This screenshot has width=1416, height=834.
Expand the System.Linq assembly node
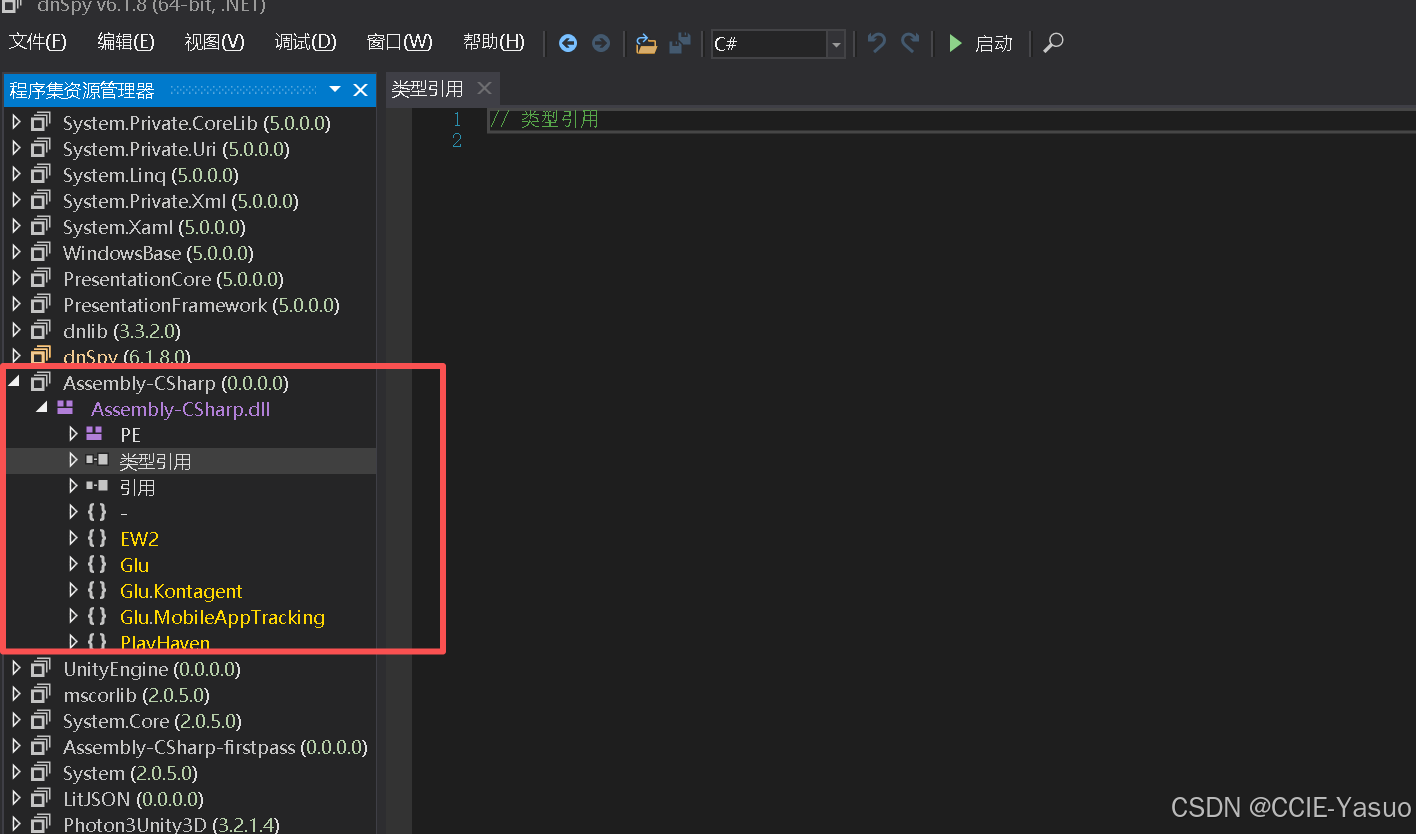click(16, 174)
